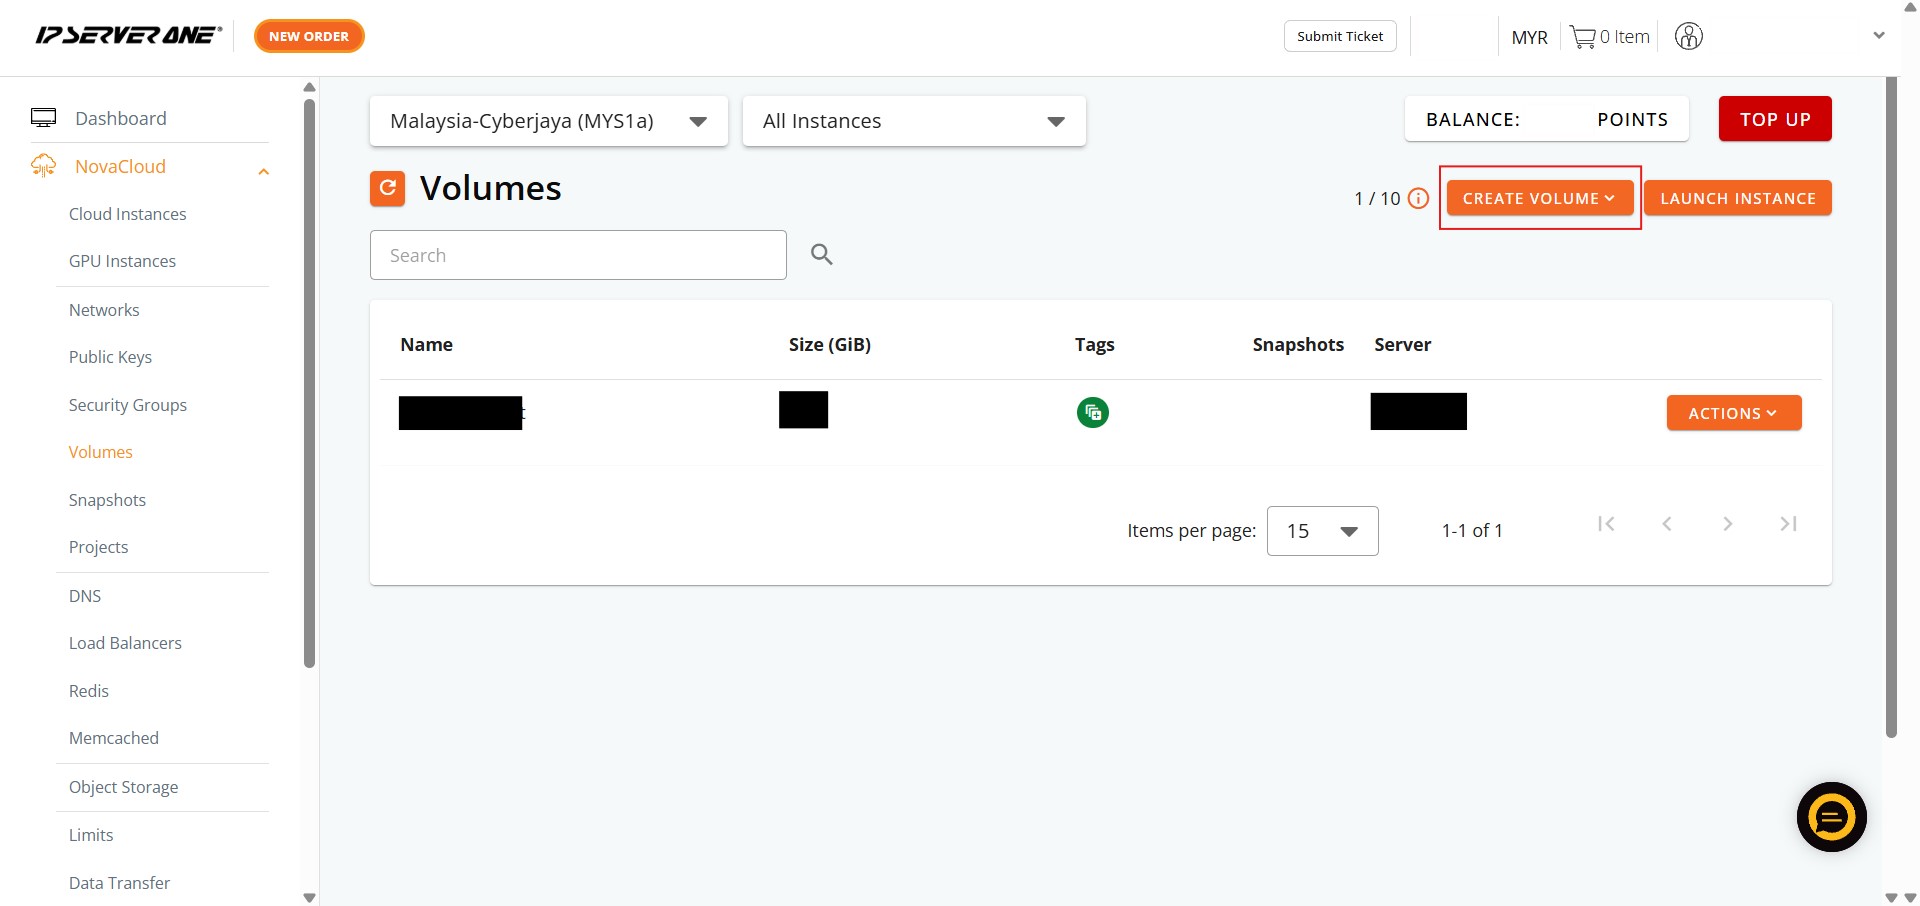
Task: Open the Malaysia-Cyberjaya region dropdown
Action: pos(548,121)
